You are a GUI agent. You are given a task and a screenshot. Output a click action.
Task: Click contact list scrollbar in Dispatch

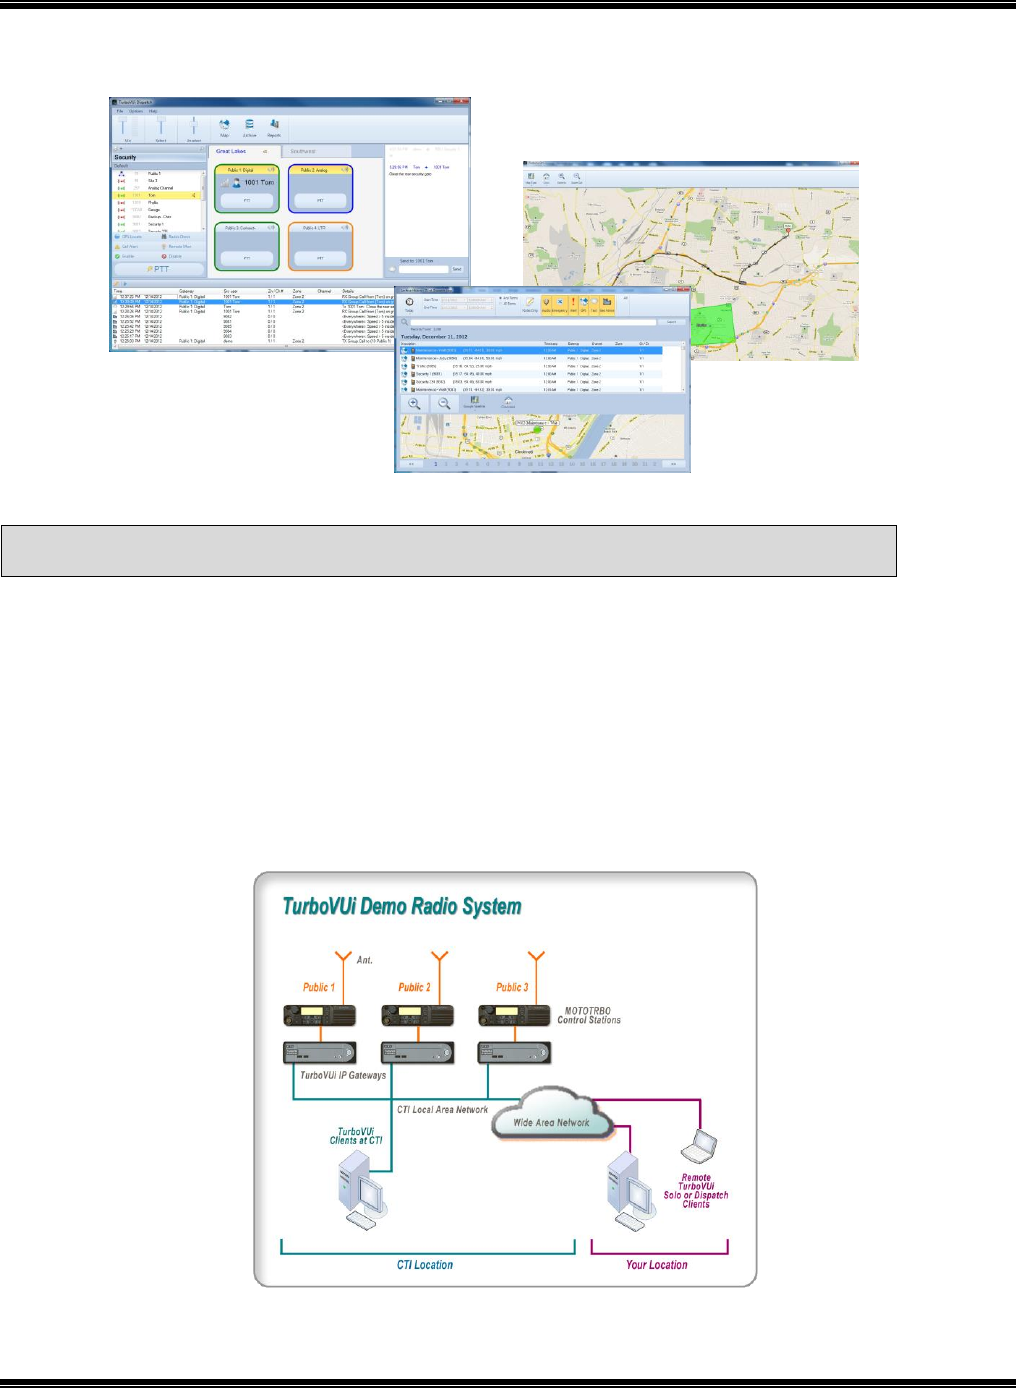click(203, 200)
